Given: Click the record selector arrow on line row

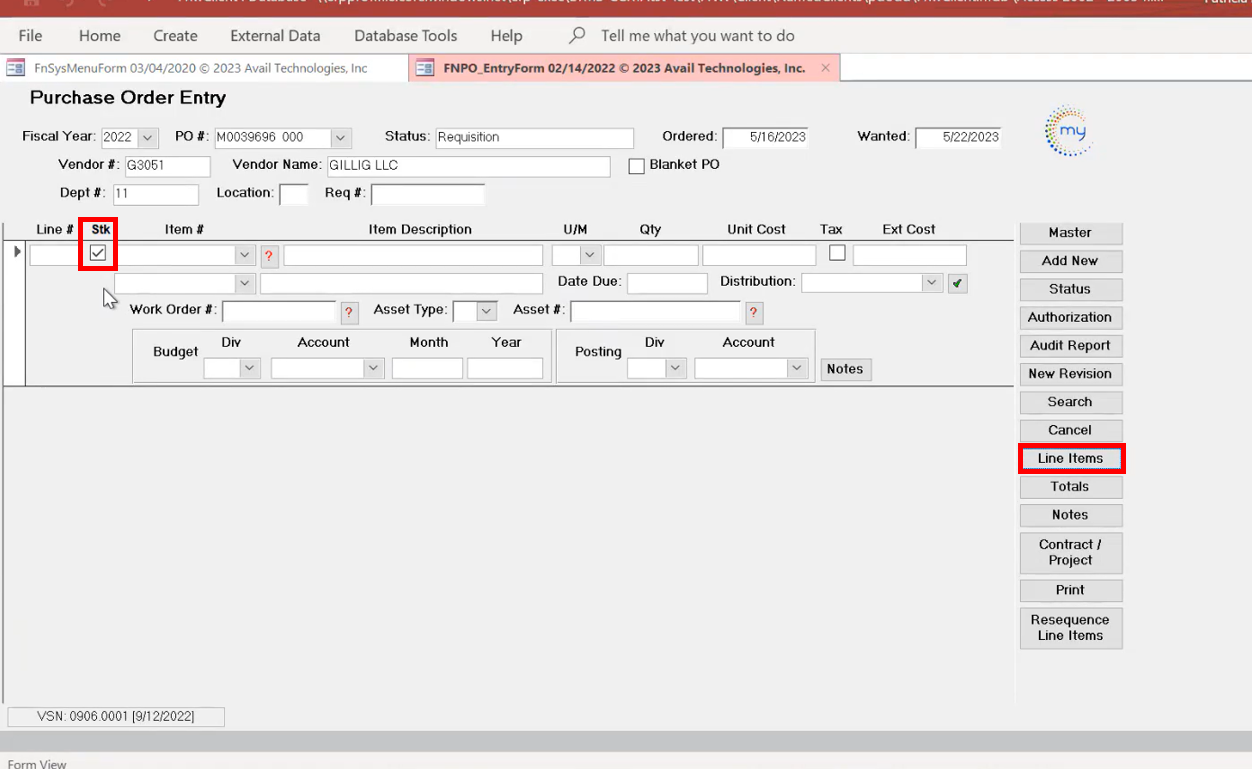Looking at the screenshot, I should click(x=16, y=252).
